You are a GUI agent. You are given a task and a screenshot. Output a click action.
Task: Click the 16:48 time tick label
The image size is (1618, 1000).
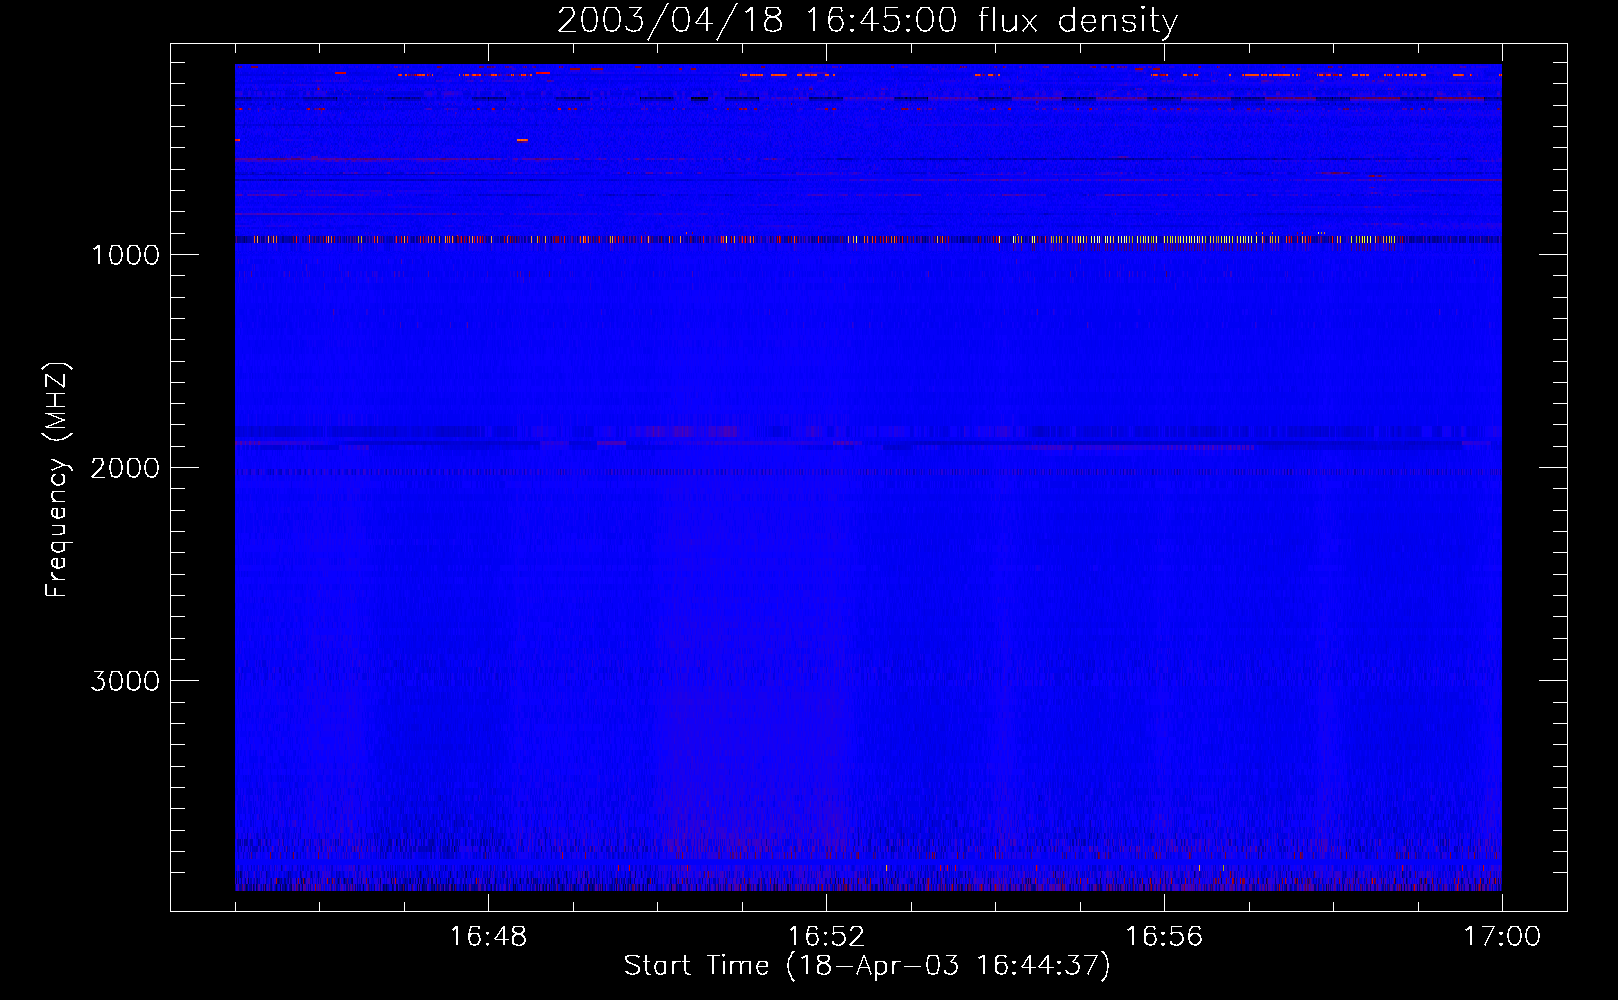[x=488, y=937]
